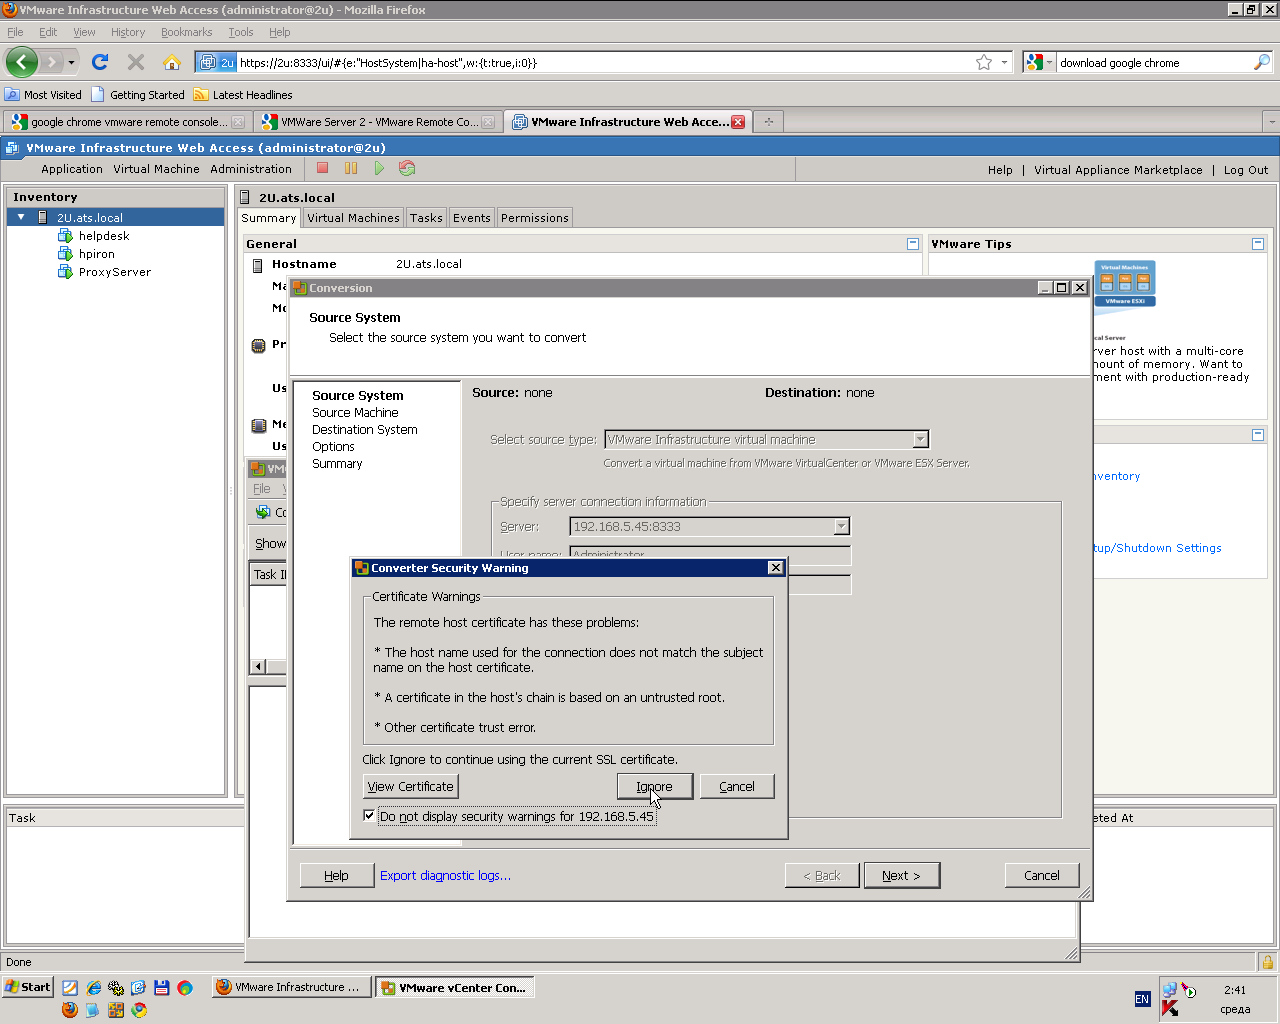Click Help button in the Conversion wizard
Viewport: 1280px width, 1024px height.
pos(337,876)
